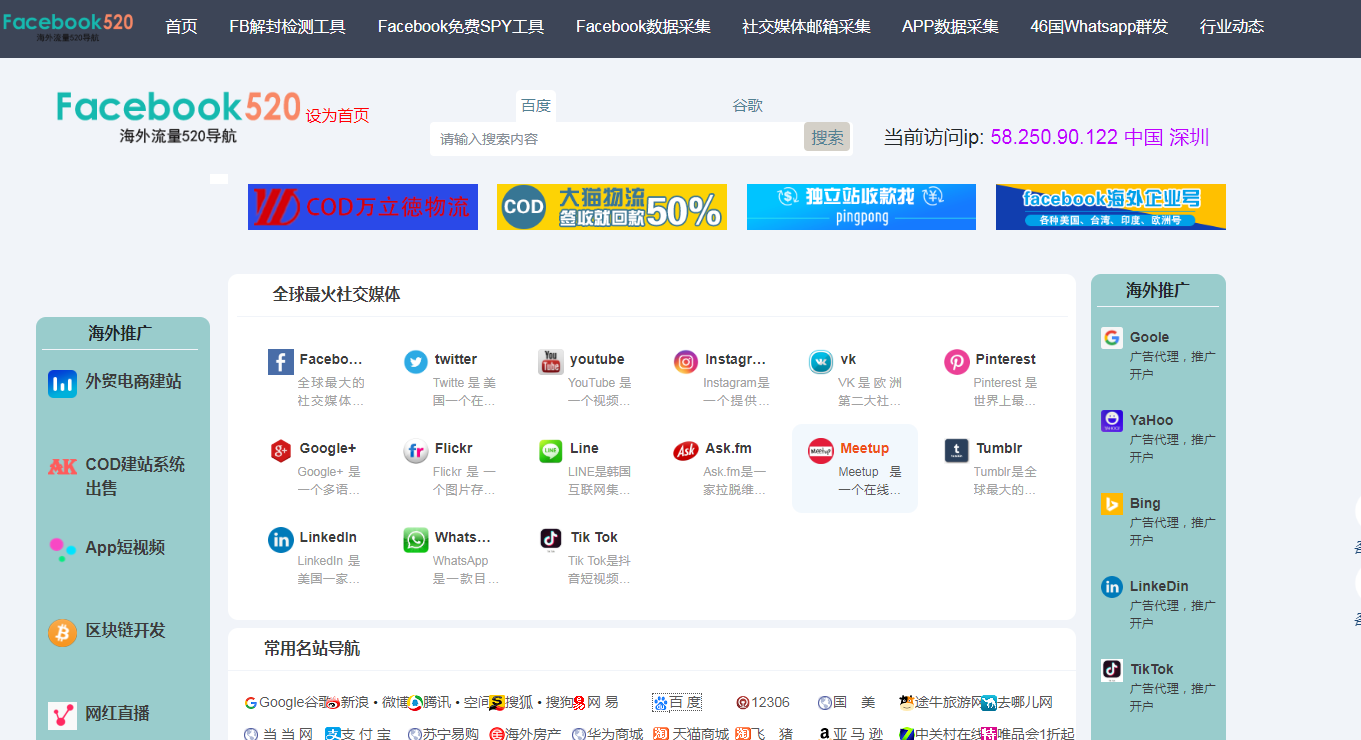Open the Facebook social media icon
Viewport: 1361px width, 740px height.
pos(281,362)
